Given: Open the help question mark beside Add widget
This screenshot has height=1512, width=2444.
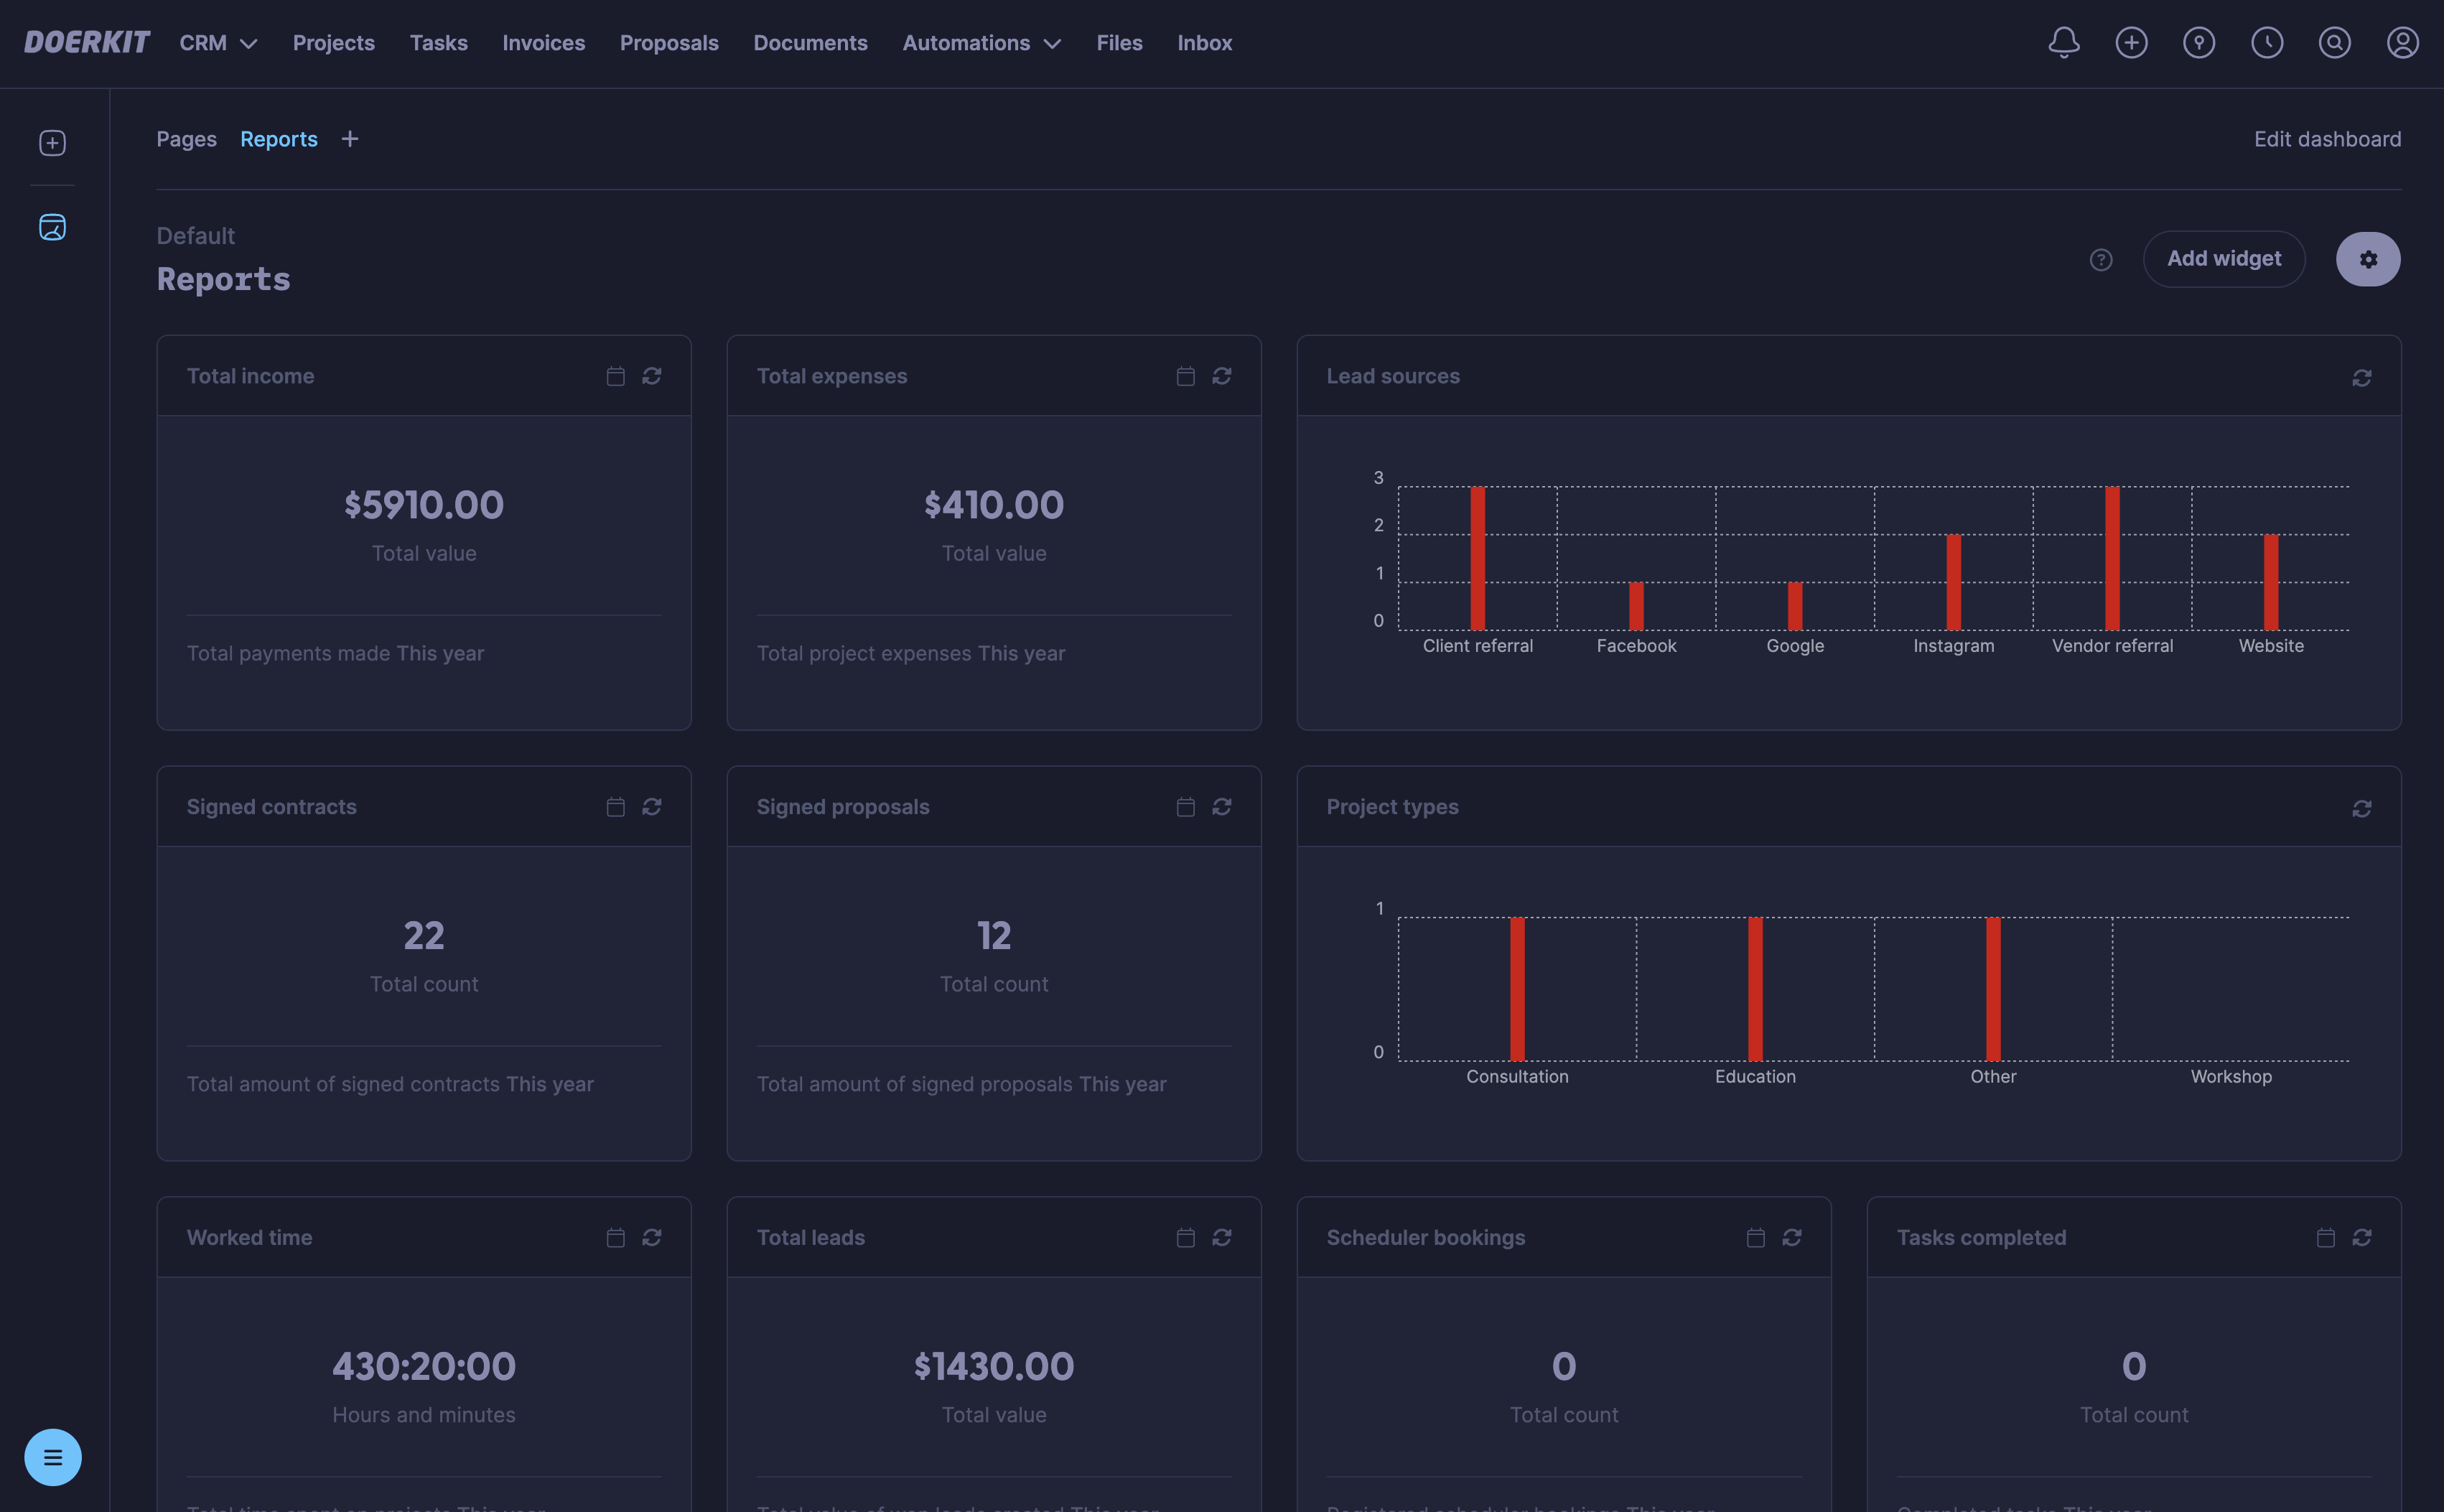Looking at the screenshot, I should 2101,260.
